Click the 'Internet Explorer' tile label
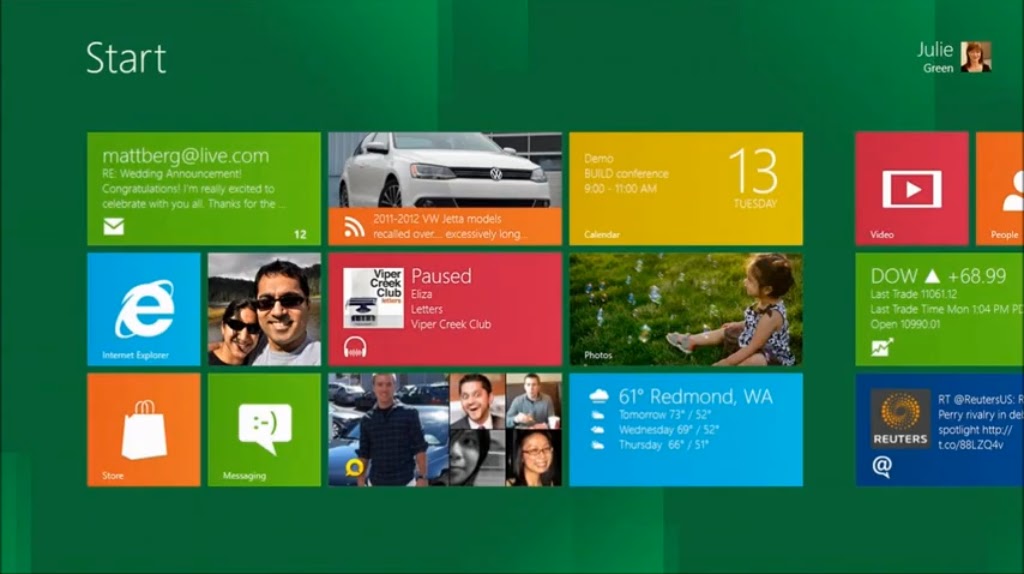Viewport: 1024px width, 574px height. click(135, 355)
